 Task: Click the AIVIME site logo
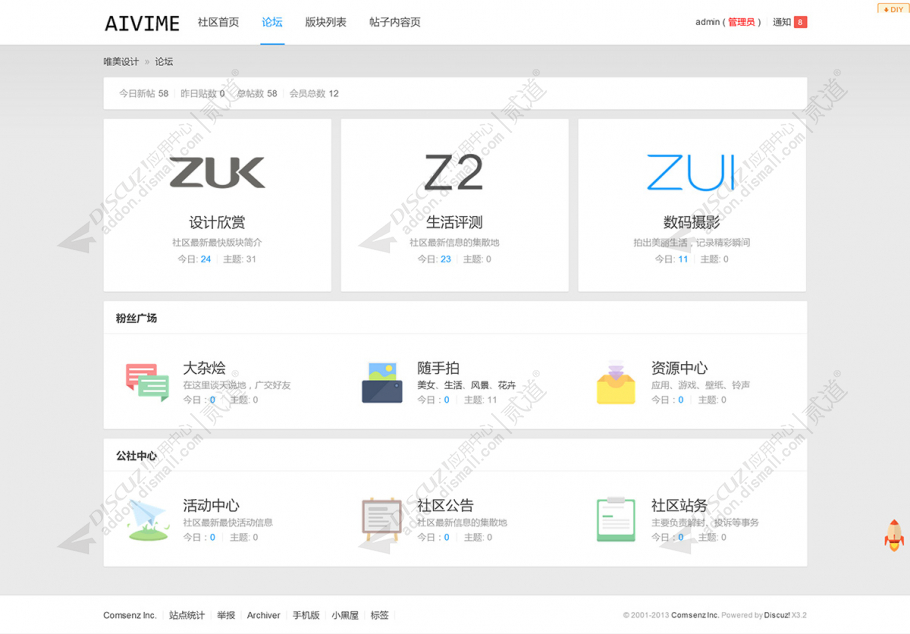(x=142, y=23)
